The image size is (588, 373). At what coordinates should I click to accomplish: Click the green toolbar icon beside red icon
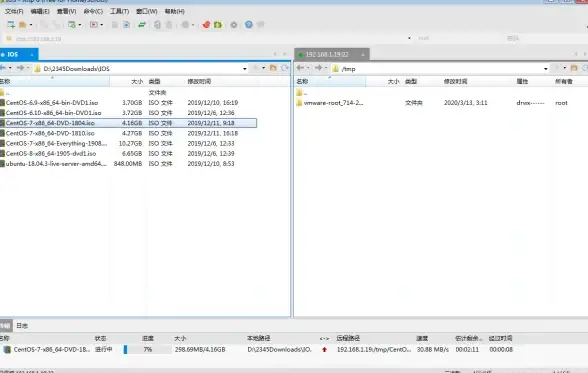(218, 25)
